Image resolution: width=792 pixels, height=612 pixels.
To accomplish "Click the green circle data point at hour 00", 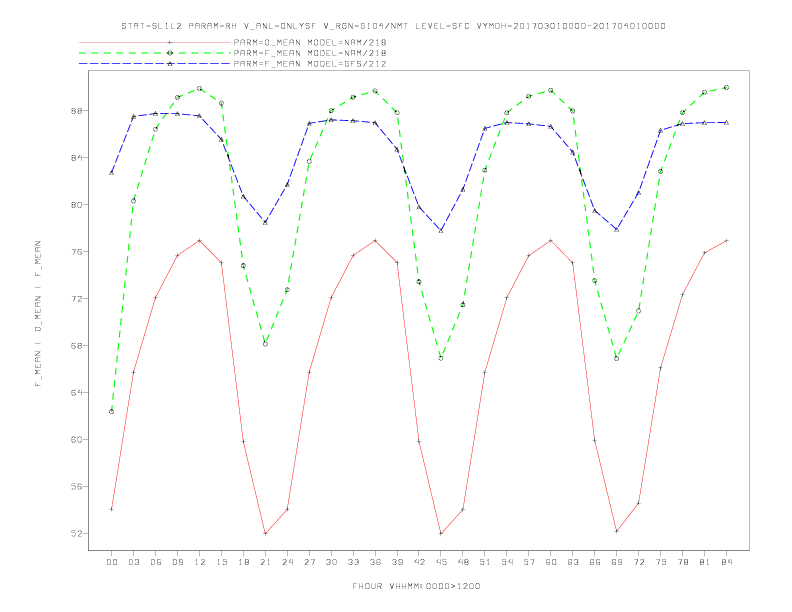I will [112, 412].
